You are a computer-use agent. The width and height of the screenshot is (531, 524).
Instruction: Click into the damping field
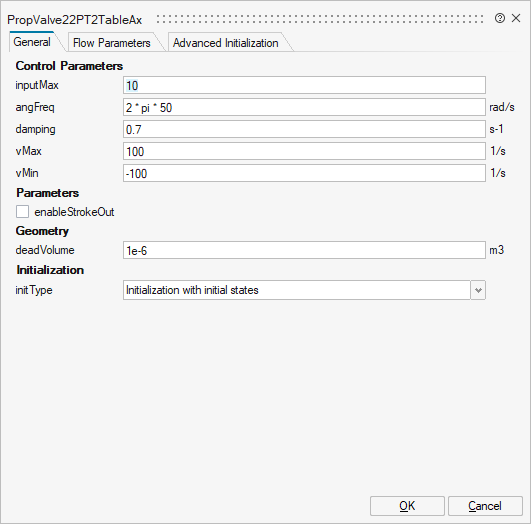[304, 129]
